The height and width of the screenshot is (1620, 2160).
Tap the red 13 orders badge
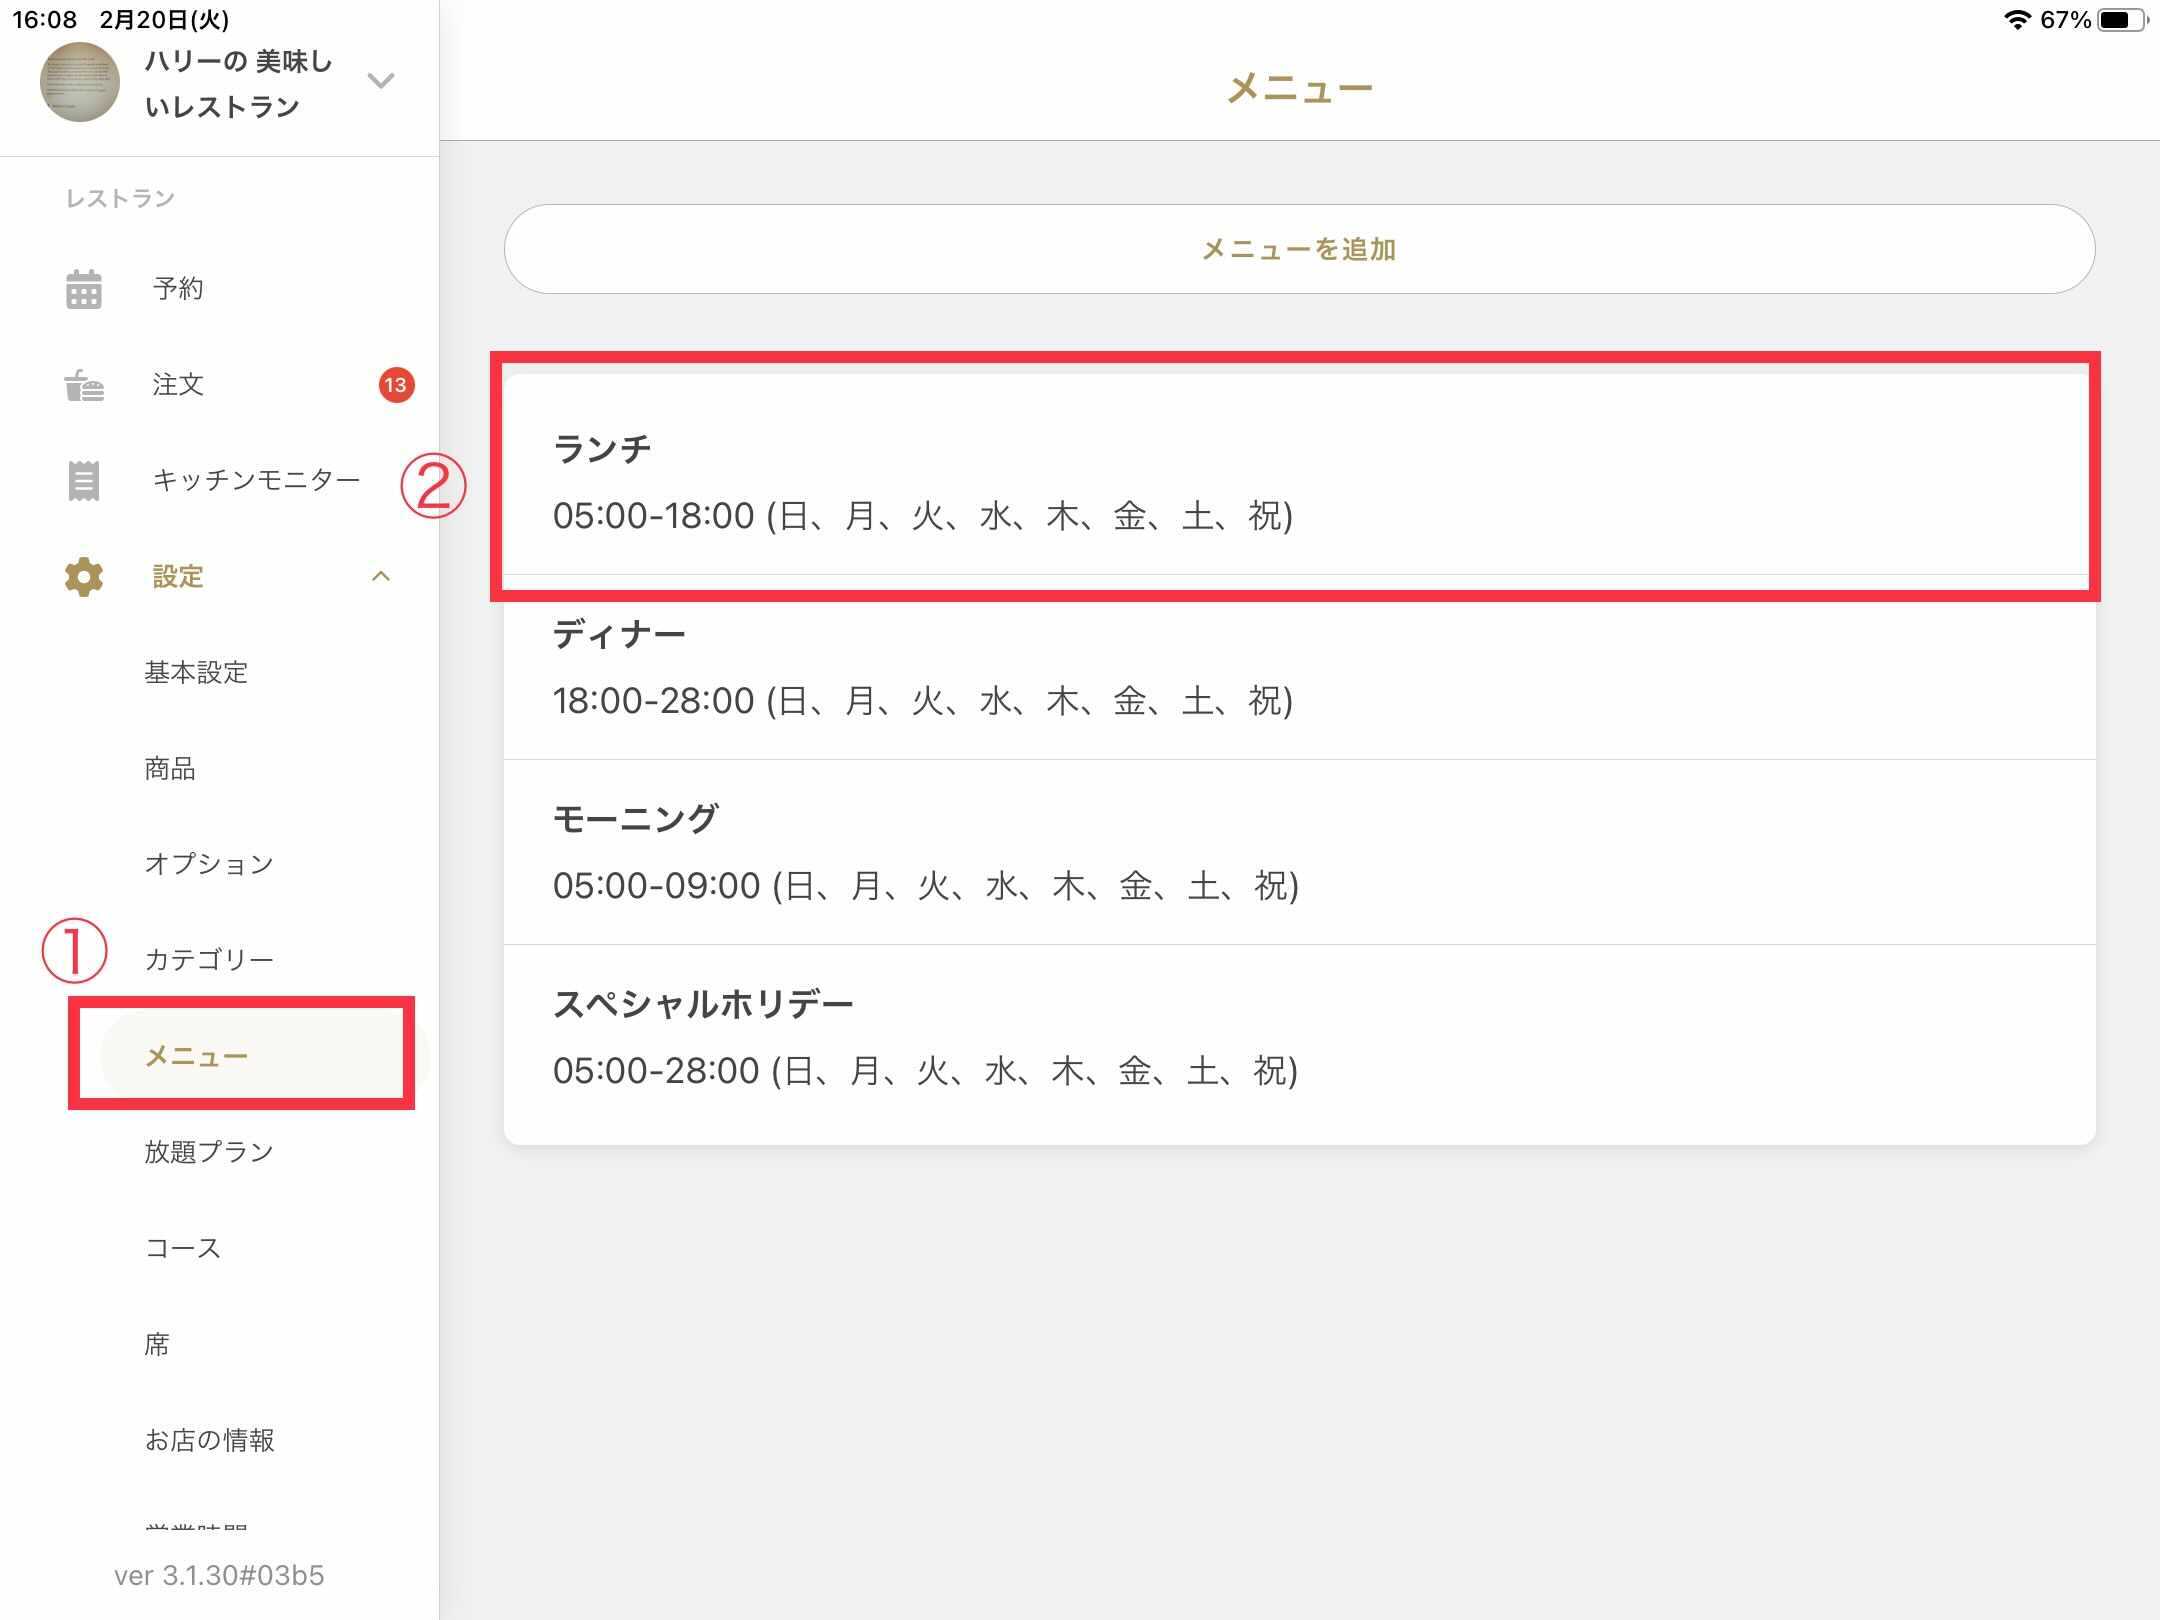[396, 385]
